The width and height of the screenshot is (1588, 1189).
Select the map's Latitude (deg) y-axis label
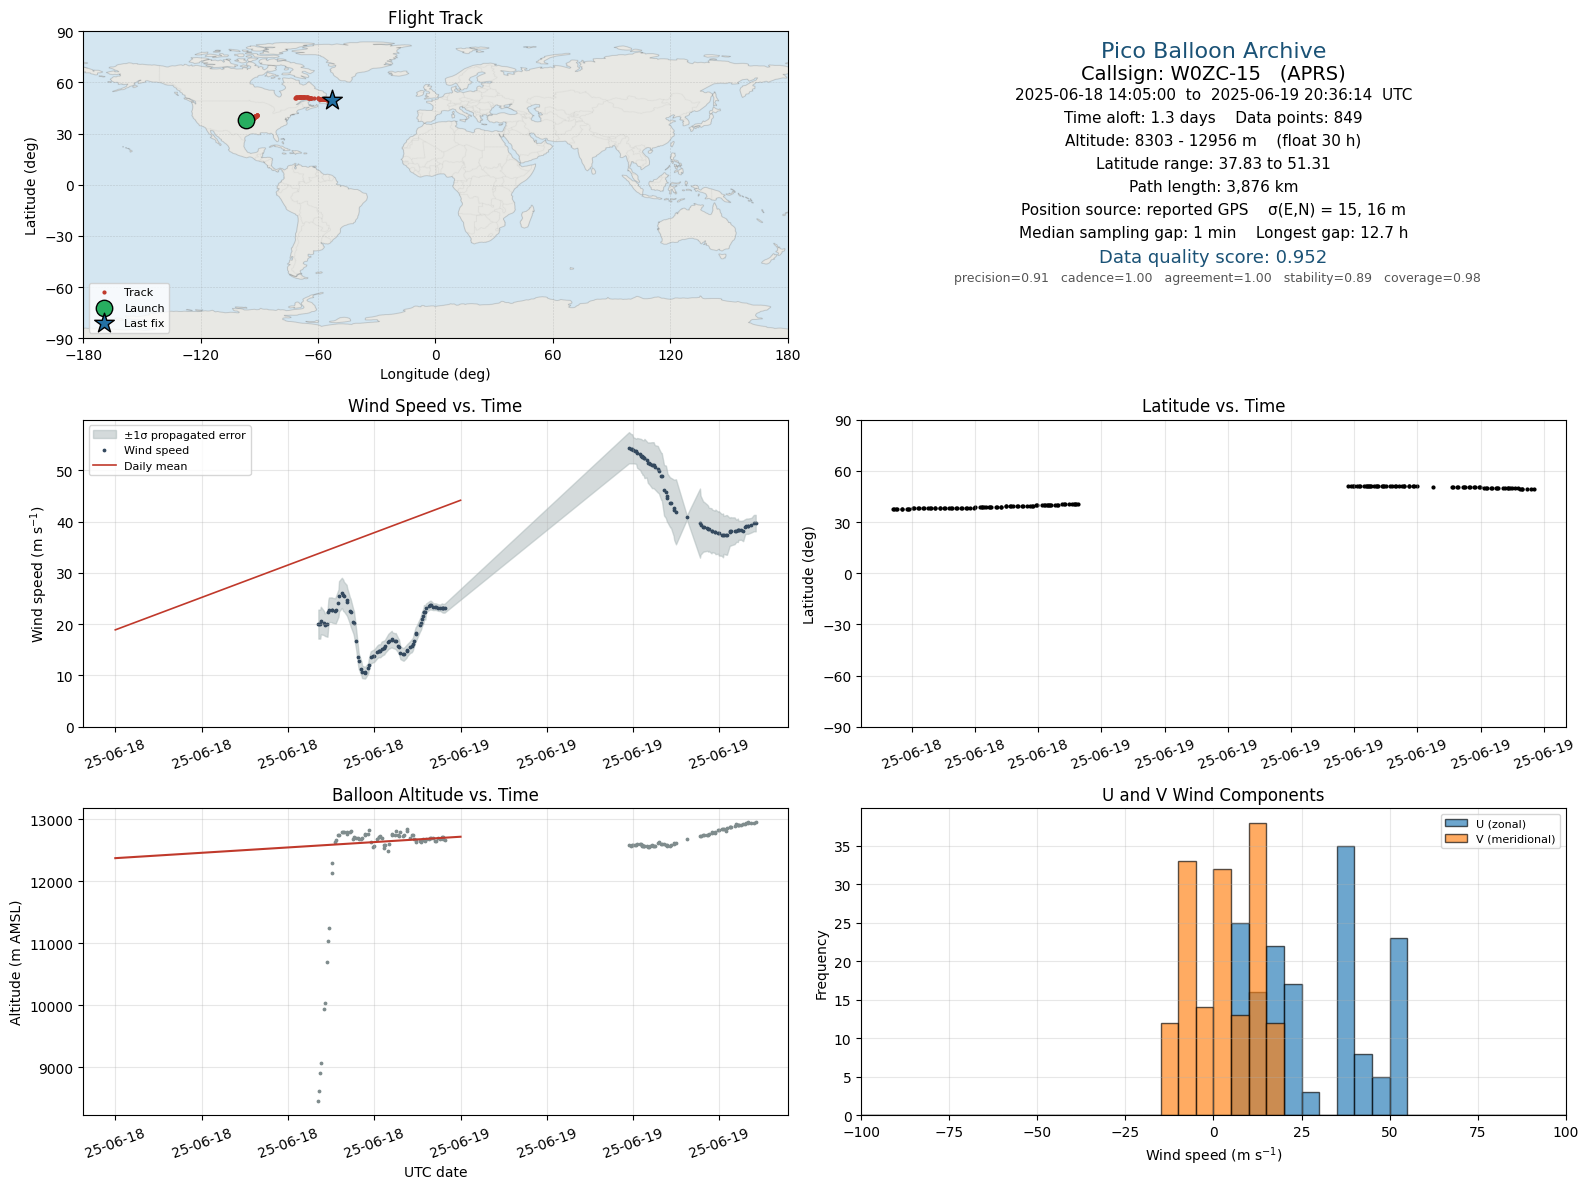coord(31,186)
